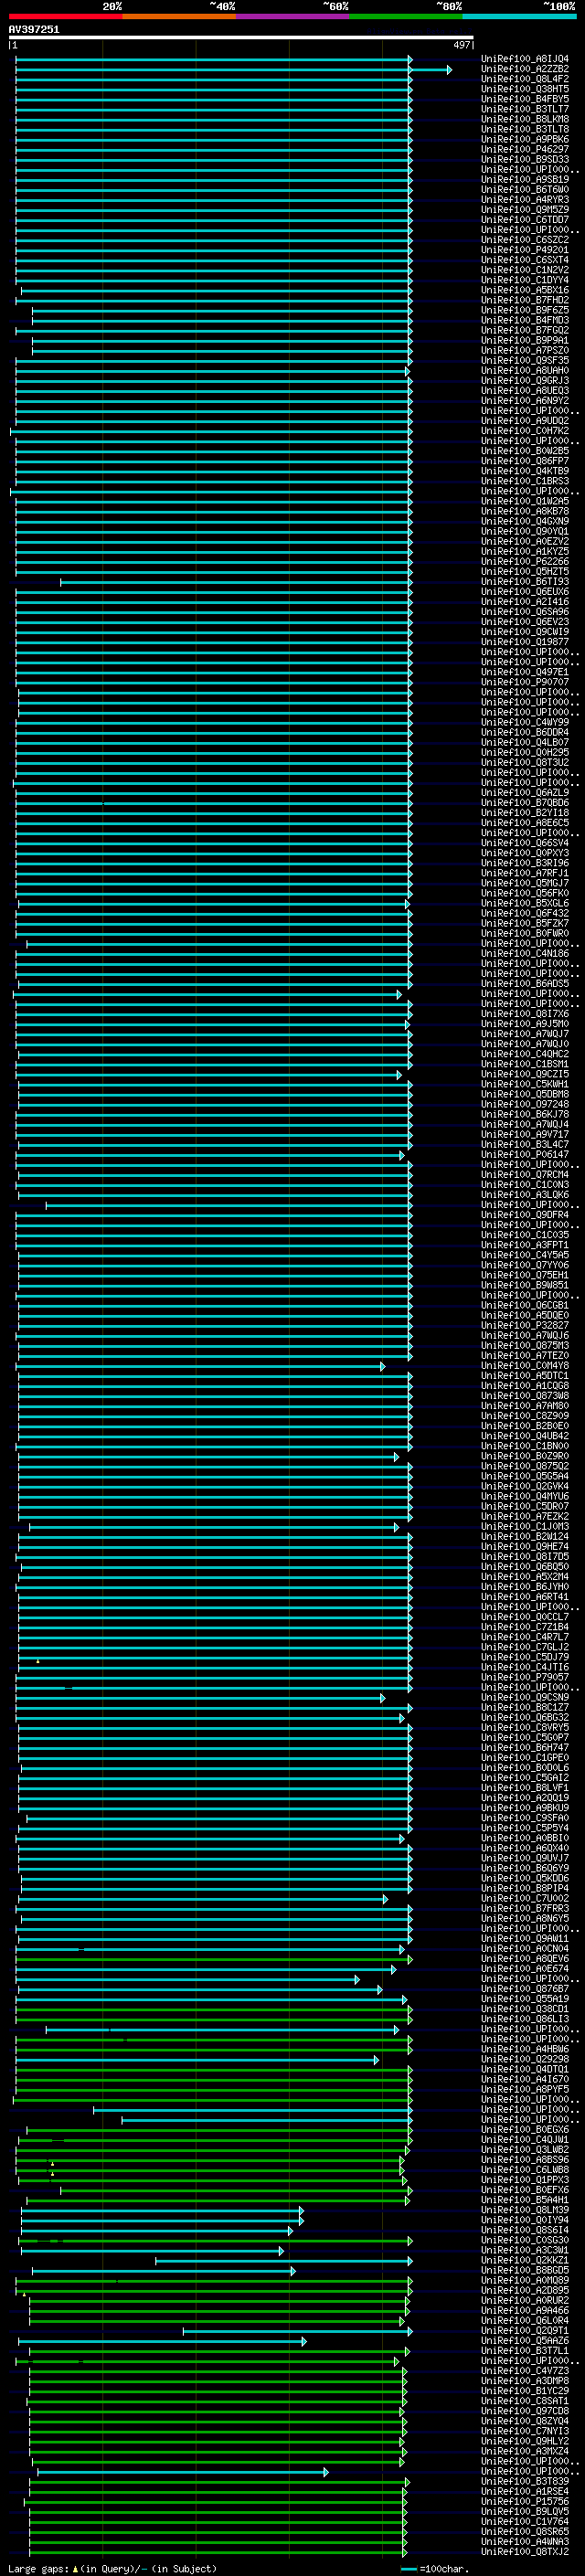Select hit label UniRef100_B3TLT8
The image size is (585, 2576).
coord(525,129)
